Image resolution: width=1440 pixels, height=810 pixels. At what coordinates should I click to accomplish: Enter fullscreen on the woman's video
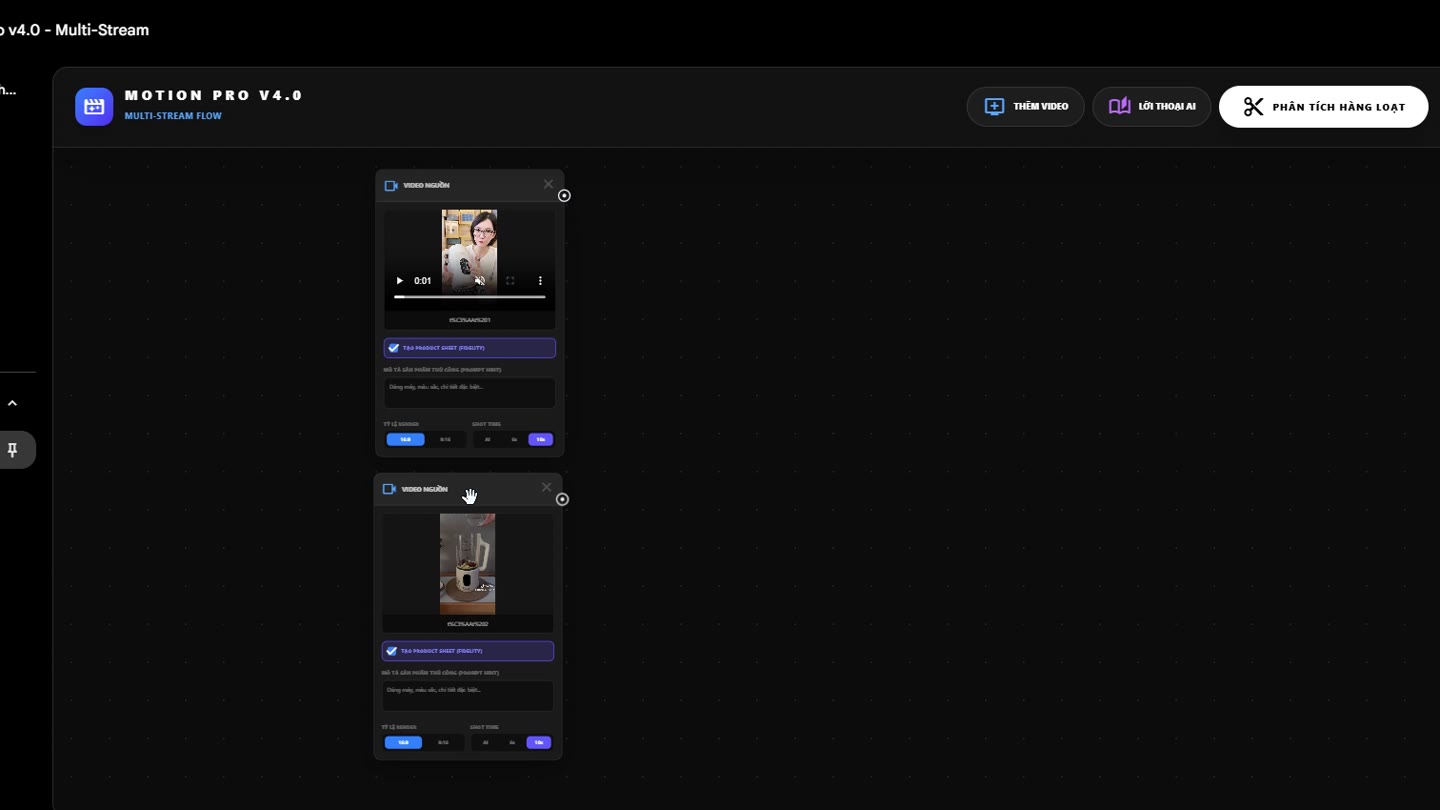click(510, 281)
